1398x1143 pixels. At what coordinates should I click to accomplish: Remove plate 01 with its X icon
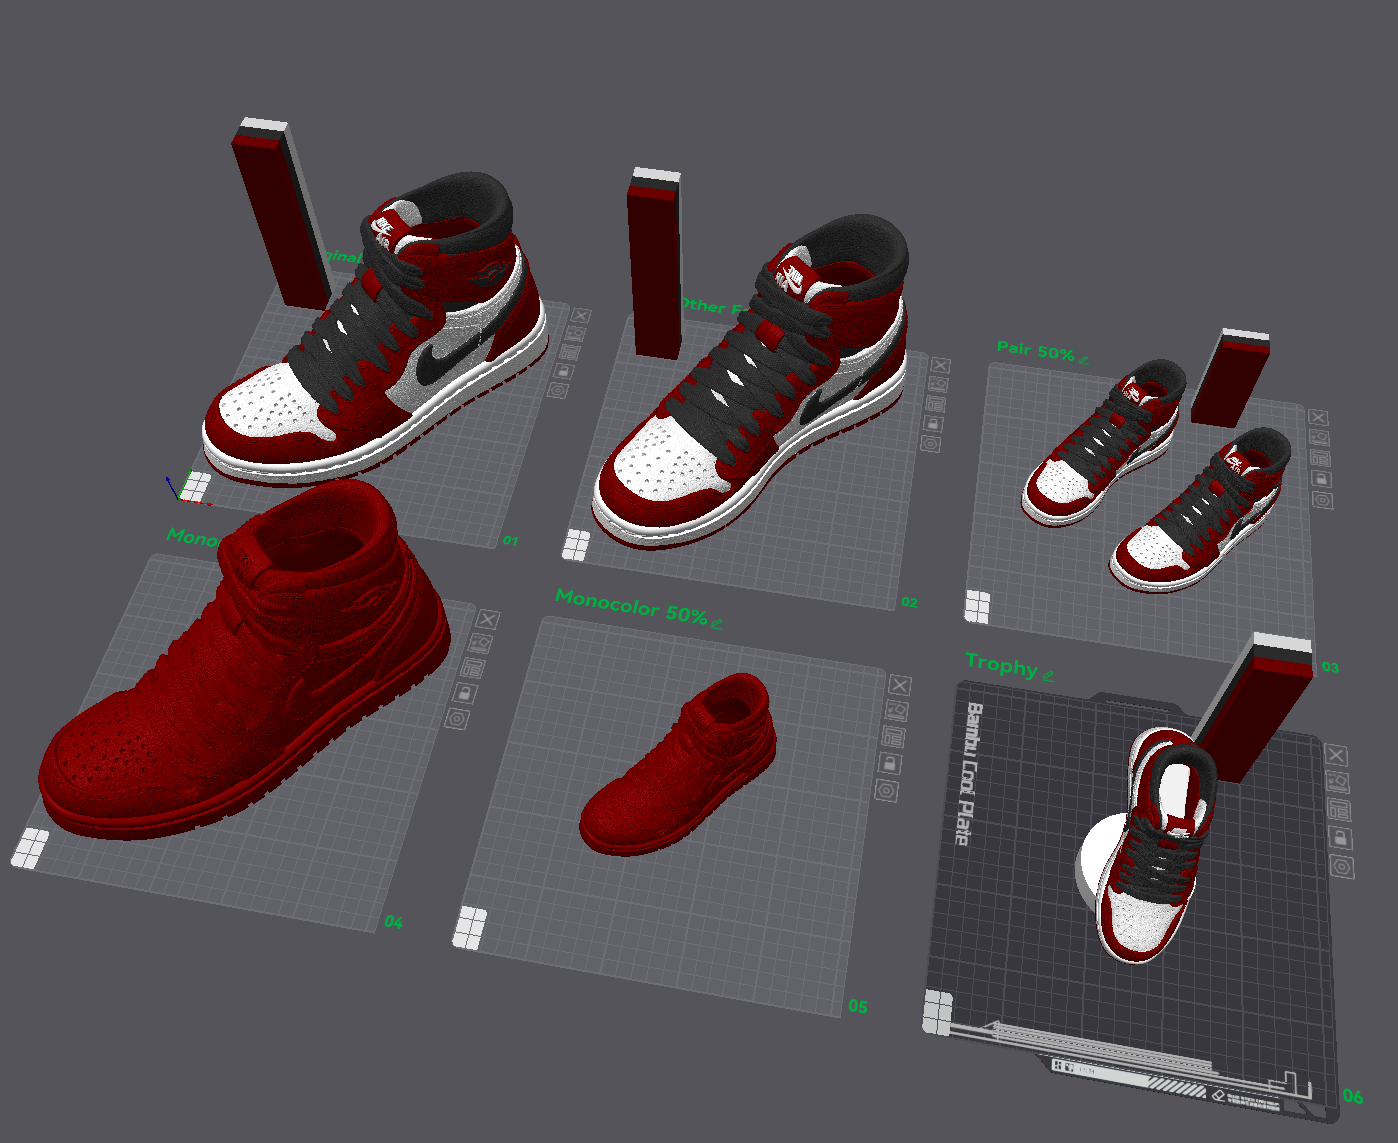click(x=581, y=316)
